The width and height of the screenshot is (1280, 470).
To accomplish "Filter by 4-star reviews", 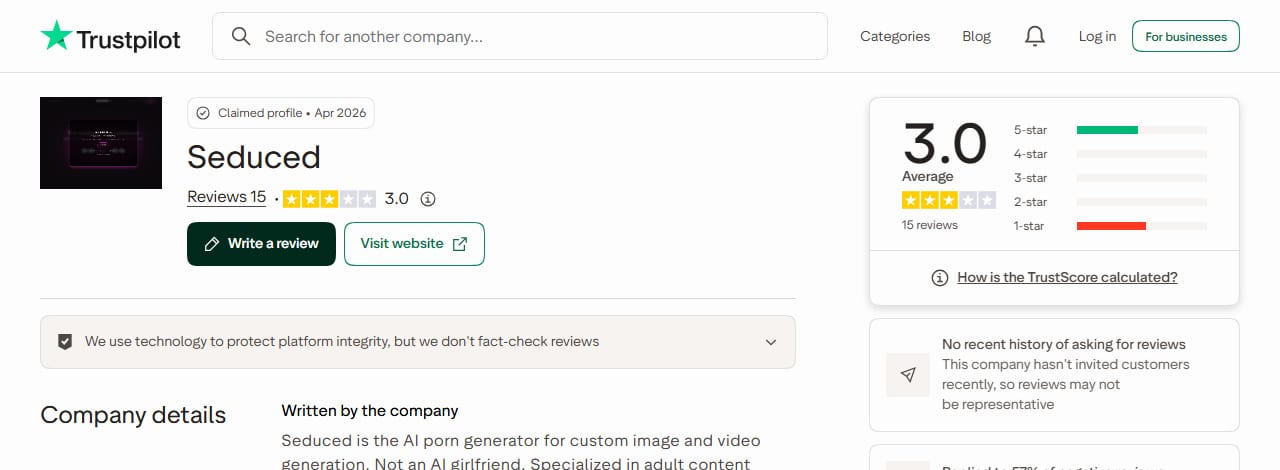I will (1110, 154).
